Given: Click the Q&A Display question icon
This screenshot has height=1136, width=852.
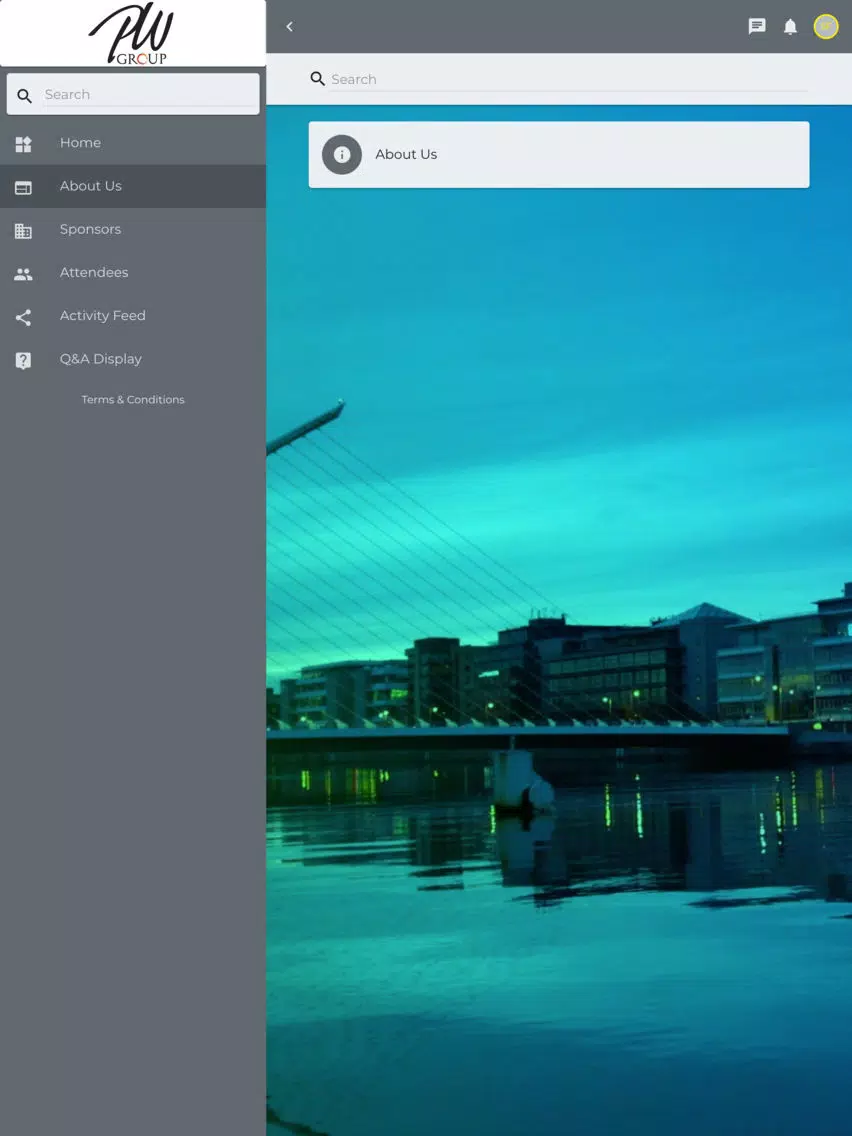Looking at the screenshot, I should [x=23, y=360].
